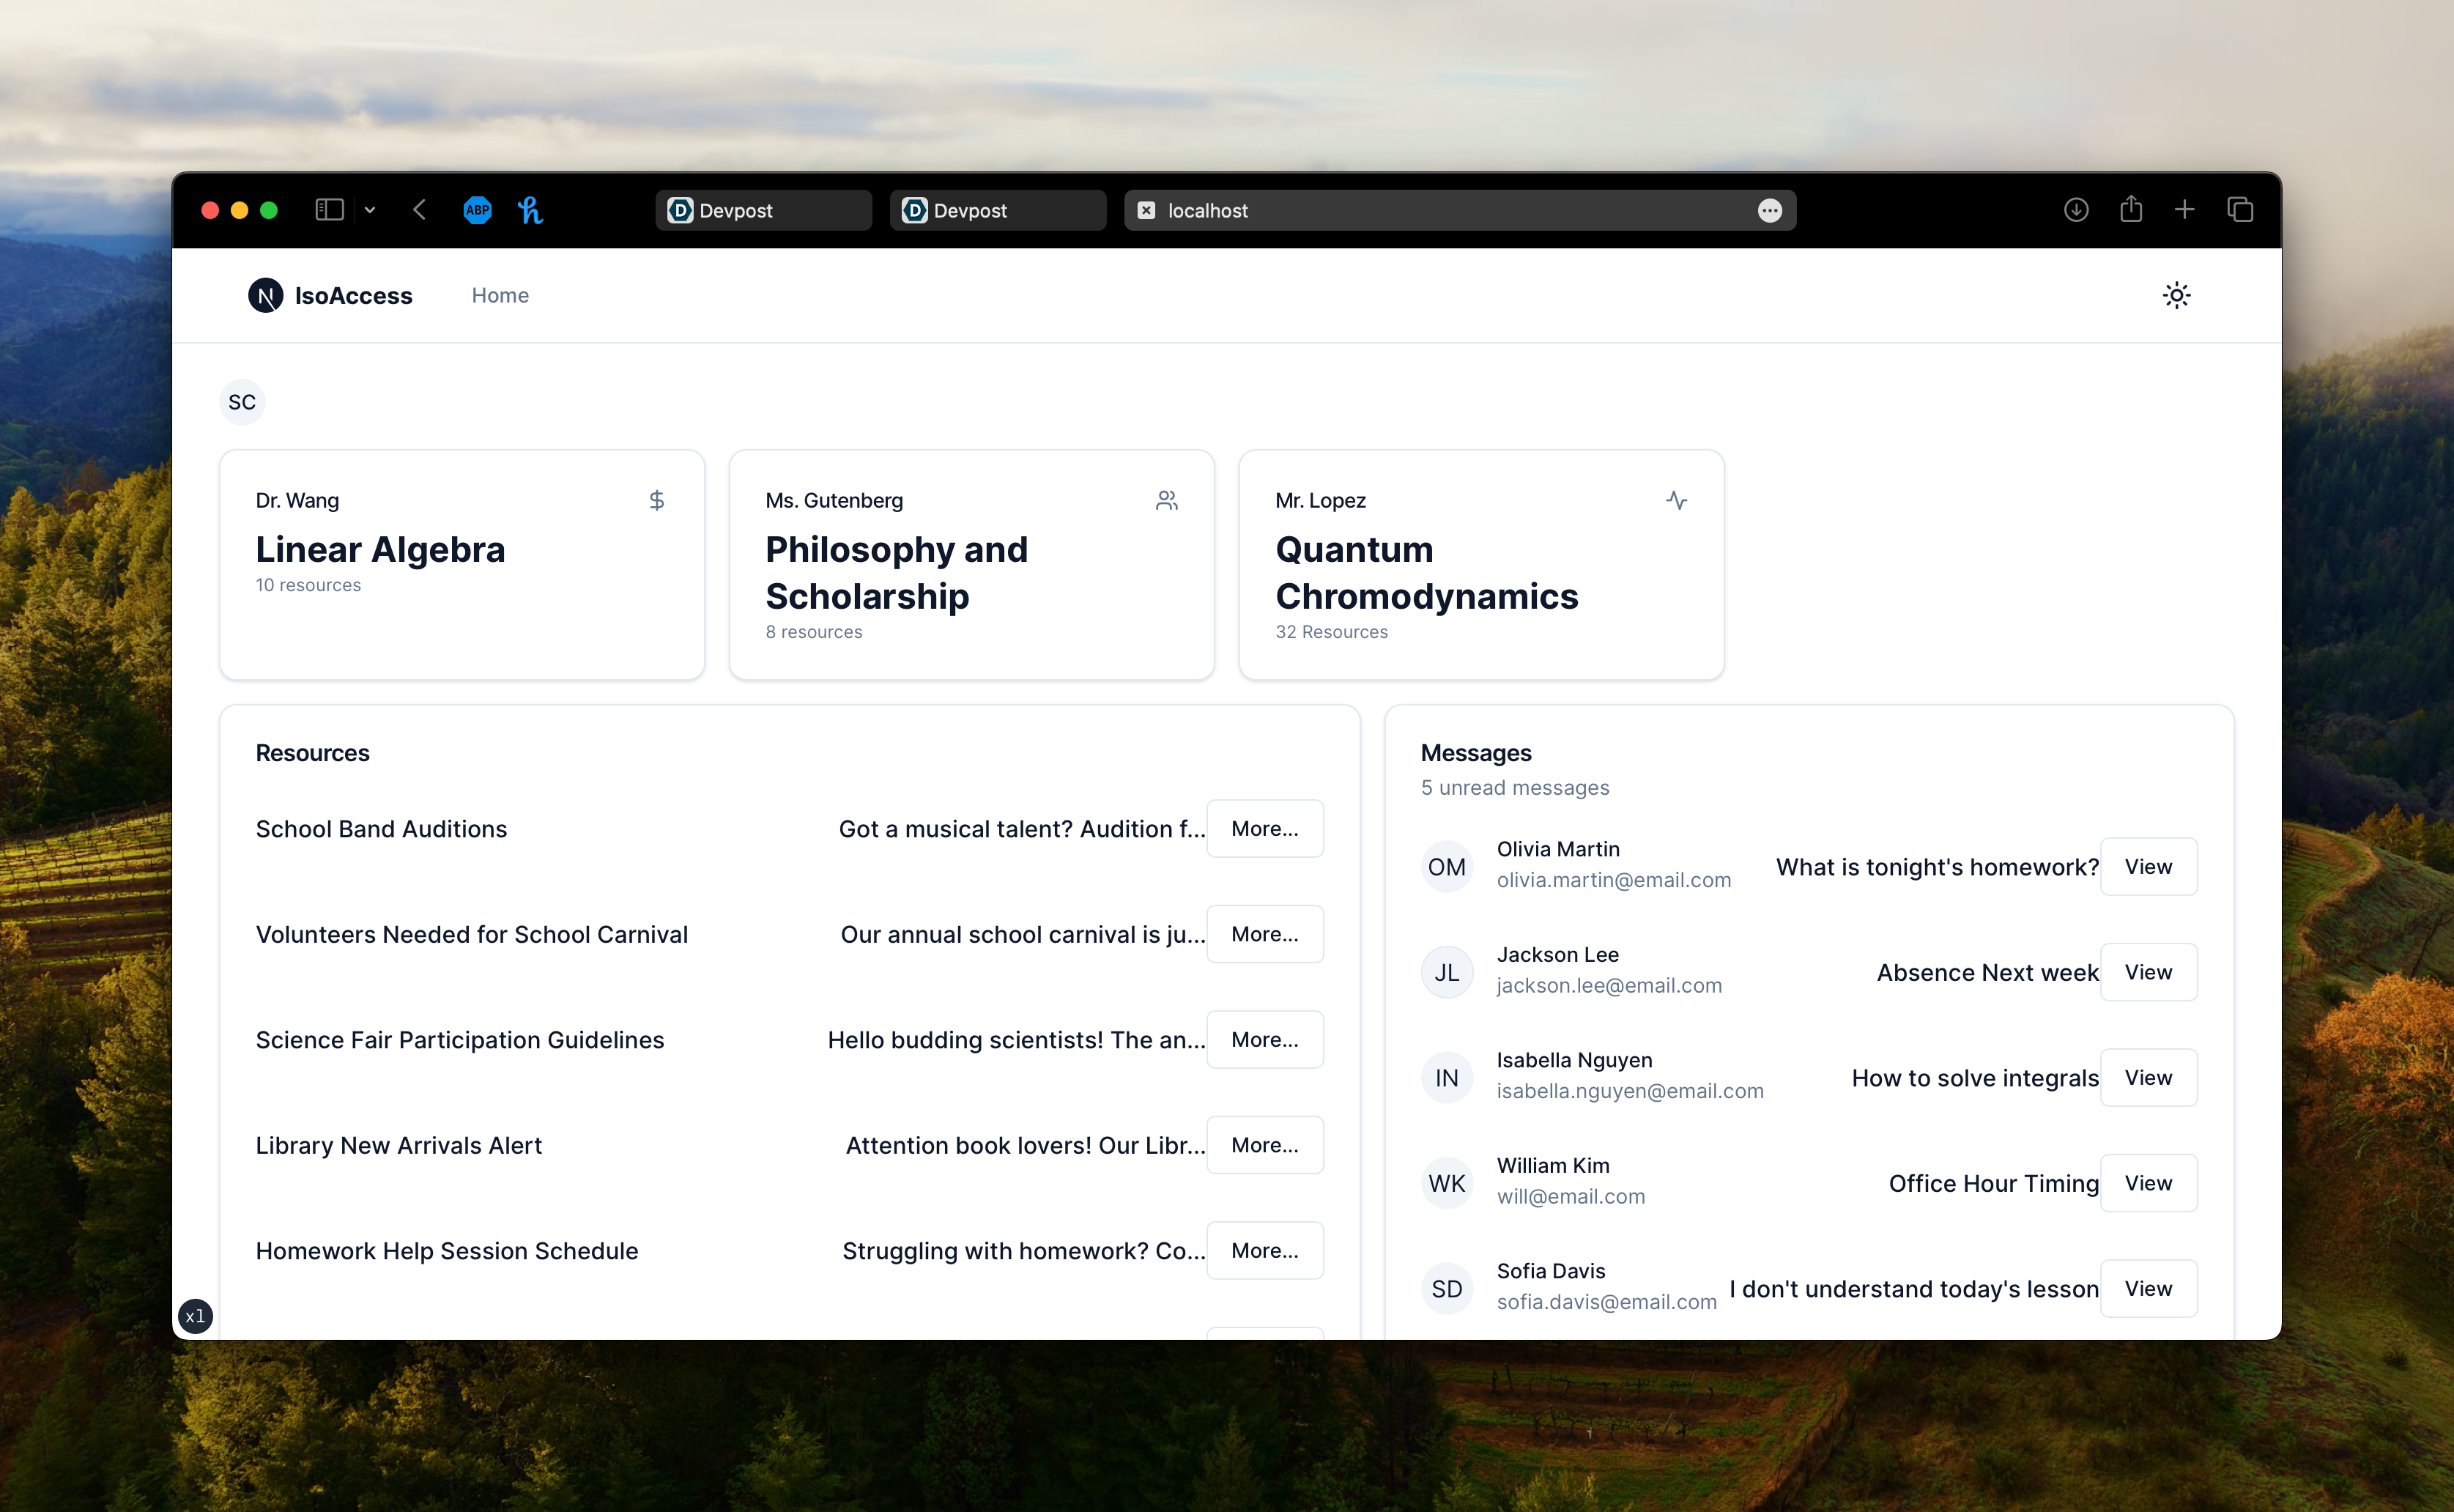Click the IsoAccess logo icon
Screen dimensions: 2454x1512
point(265,295)
